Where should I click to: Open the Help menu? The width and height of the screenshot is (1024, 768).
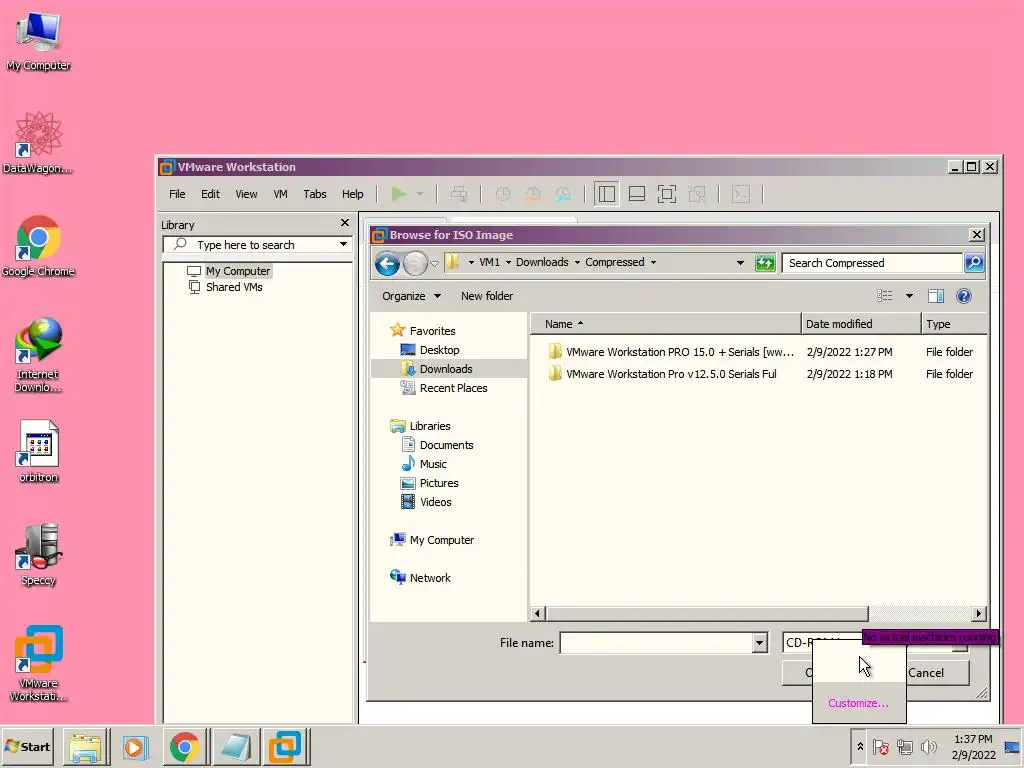[353, 194]
